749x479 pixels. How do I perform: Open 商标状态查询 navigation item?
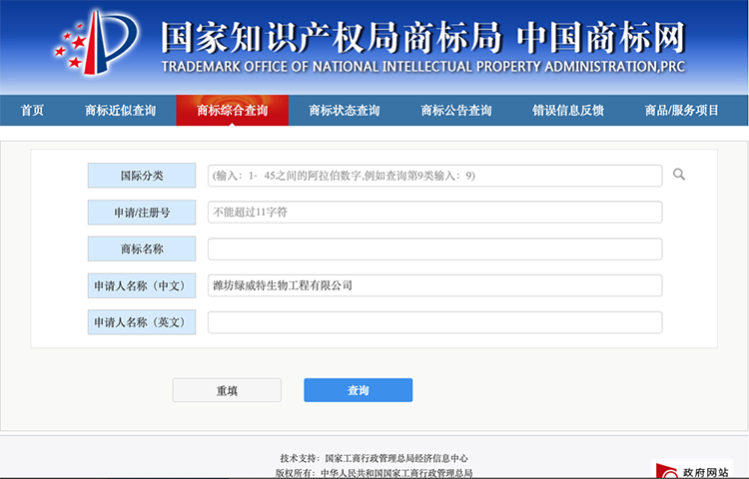click(344, 110)
